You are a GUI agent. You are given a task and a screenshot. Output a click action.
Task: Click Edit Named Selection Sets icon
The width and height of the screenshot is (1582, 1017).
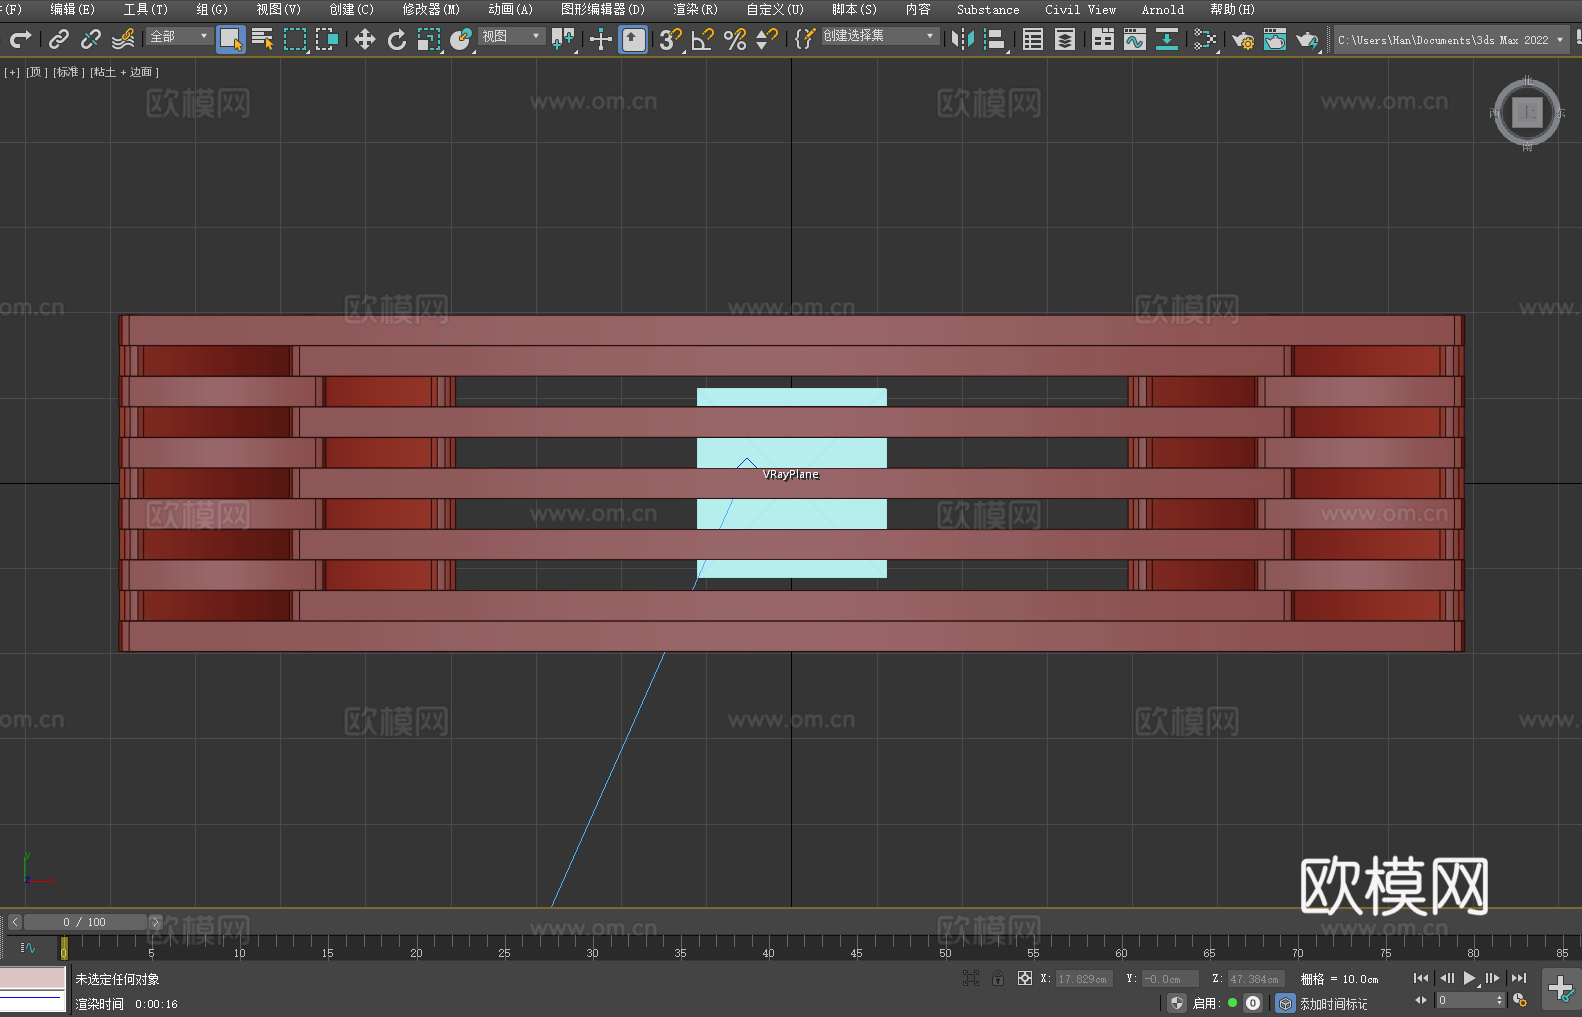tap(805, 39)
